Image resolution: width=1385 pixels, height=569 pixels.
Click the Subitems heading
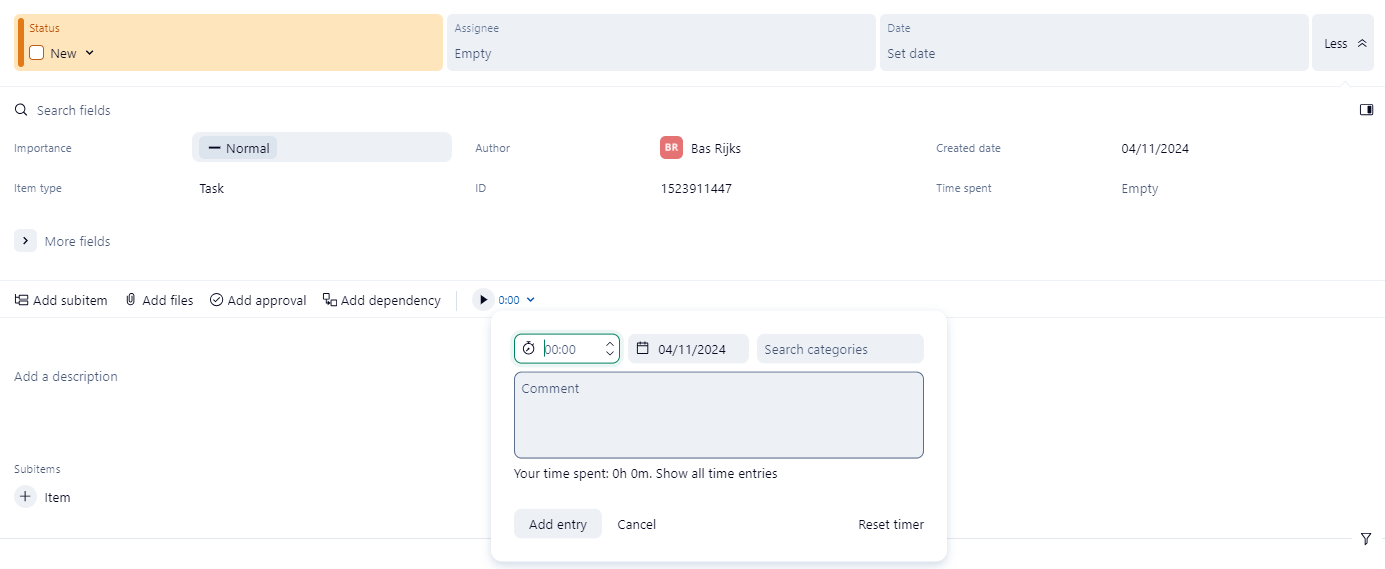point(37,469)
